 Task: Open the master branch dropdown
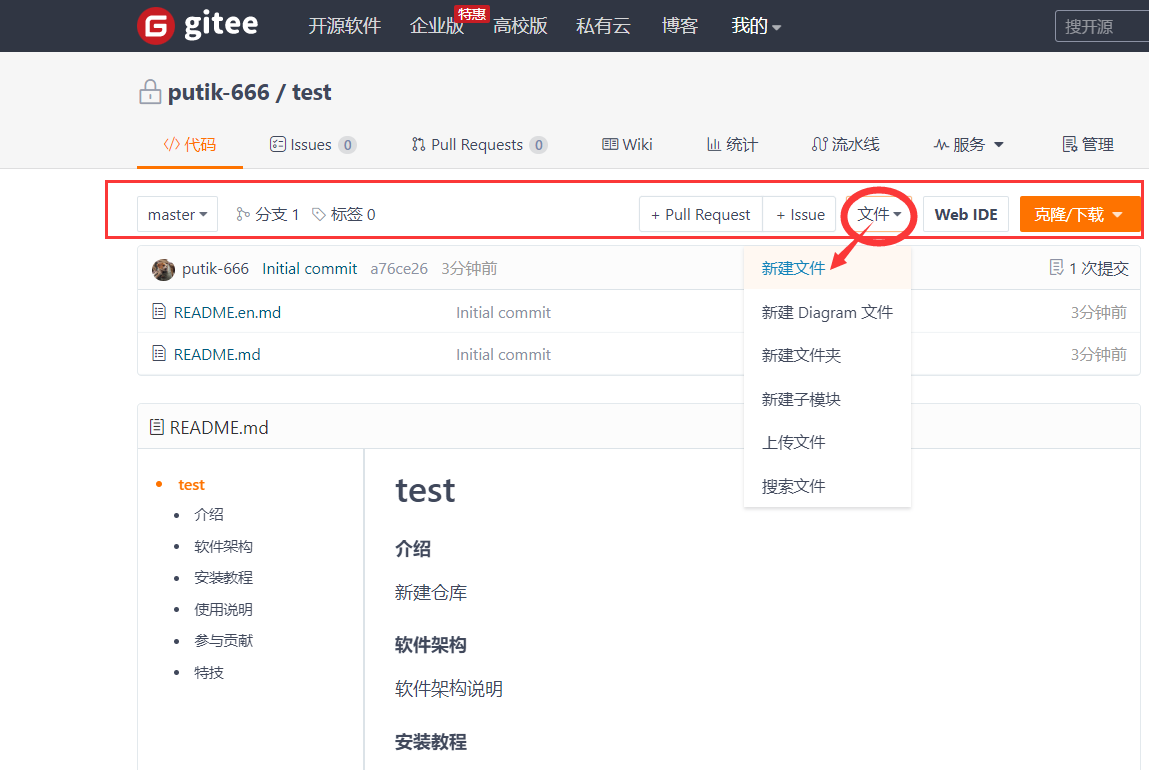pyautogui.click(x=177, y=214)
